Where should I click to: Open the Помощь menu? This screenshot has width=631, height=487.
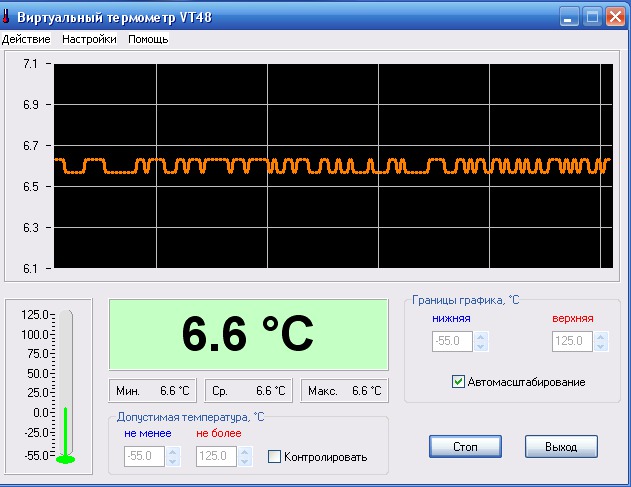tap(148, 39)
